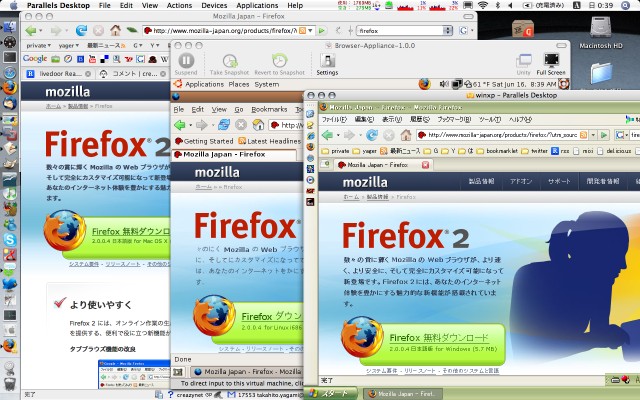Open the Skype icon in the Dock
The image size is (640, 400).
9,240
